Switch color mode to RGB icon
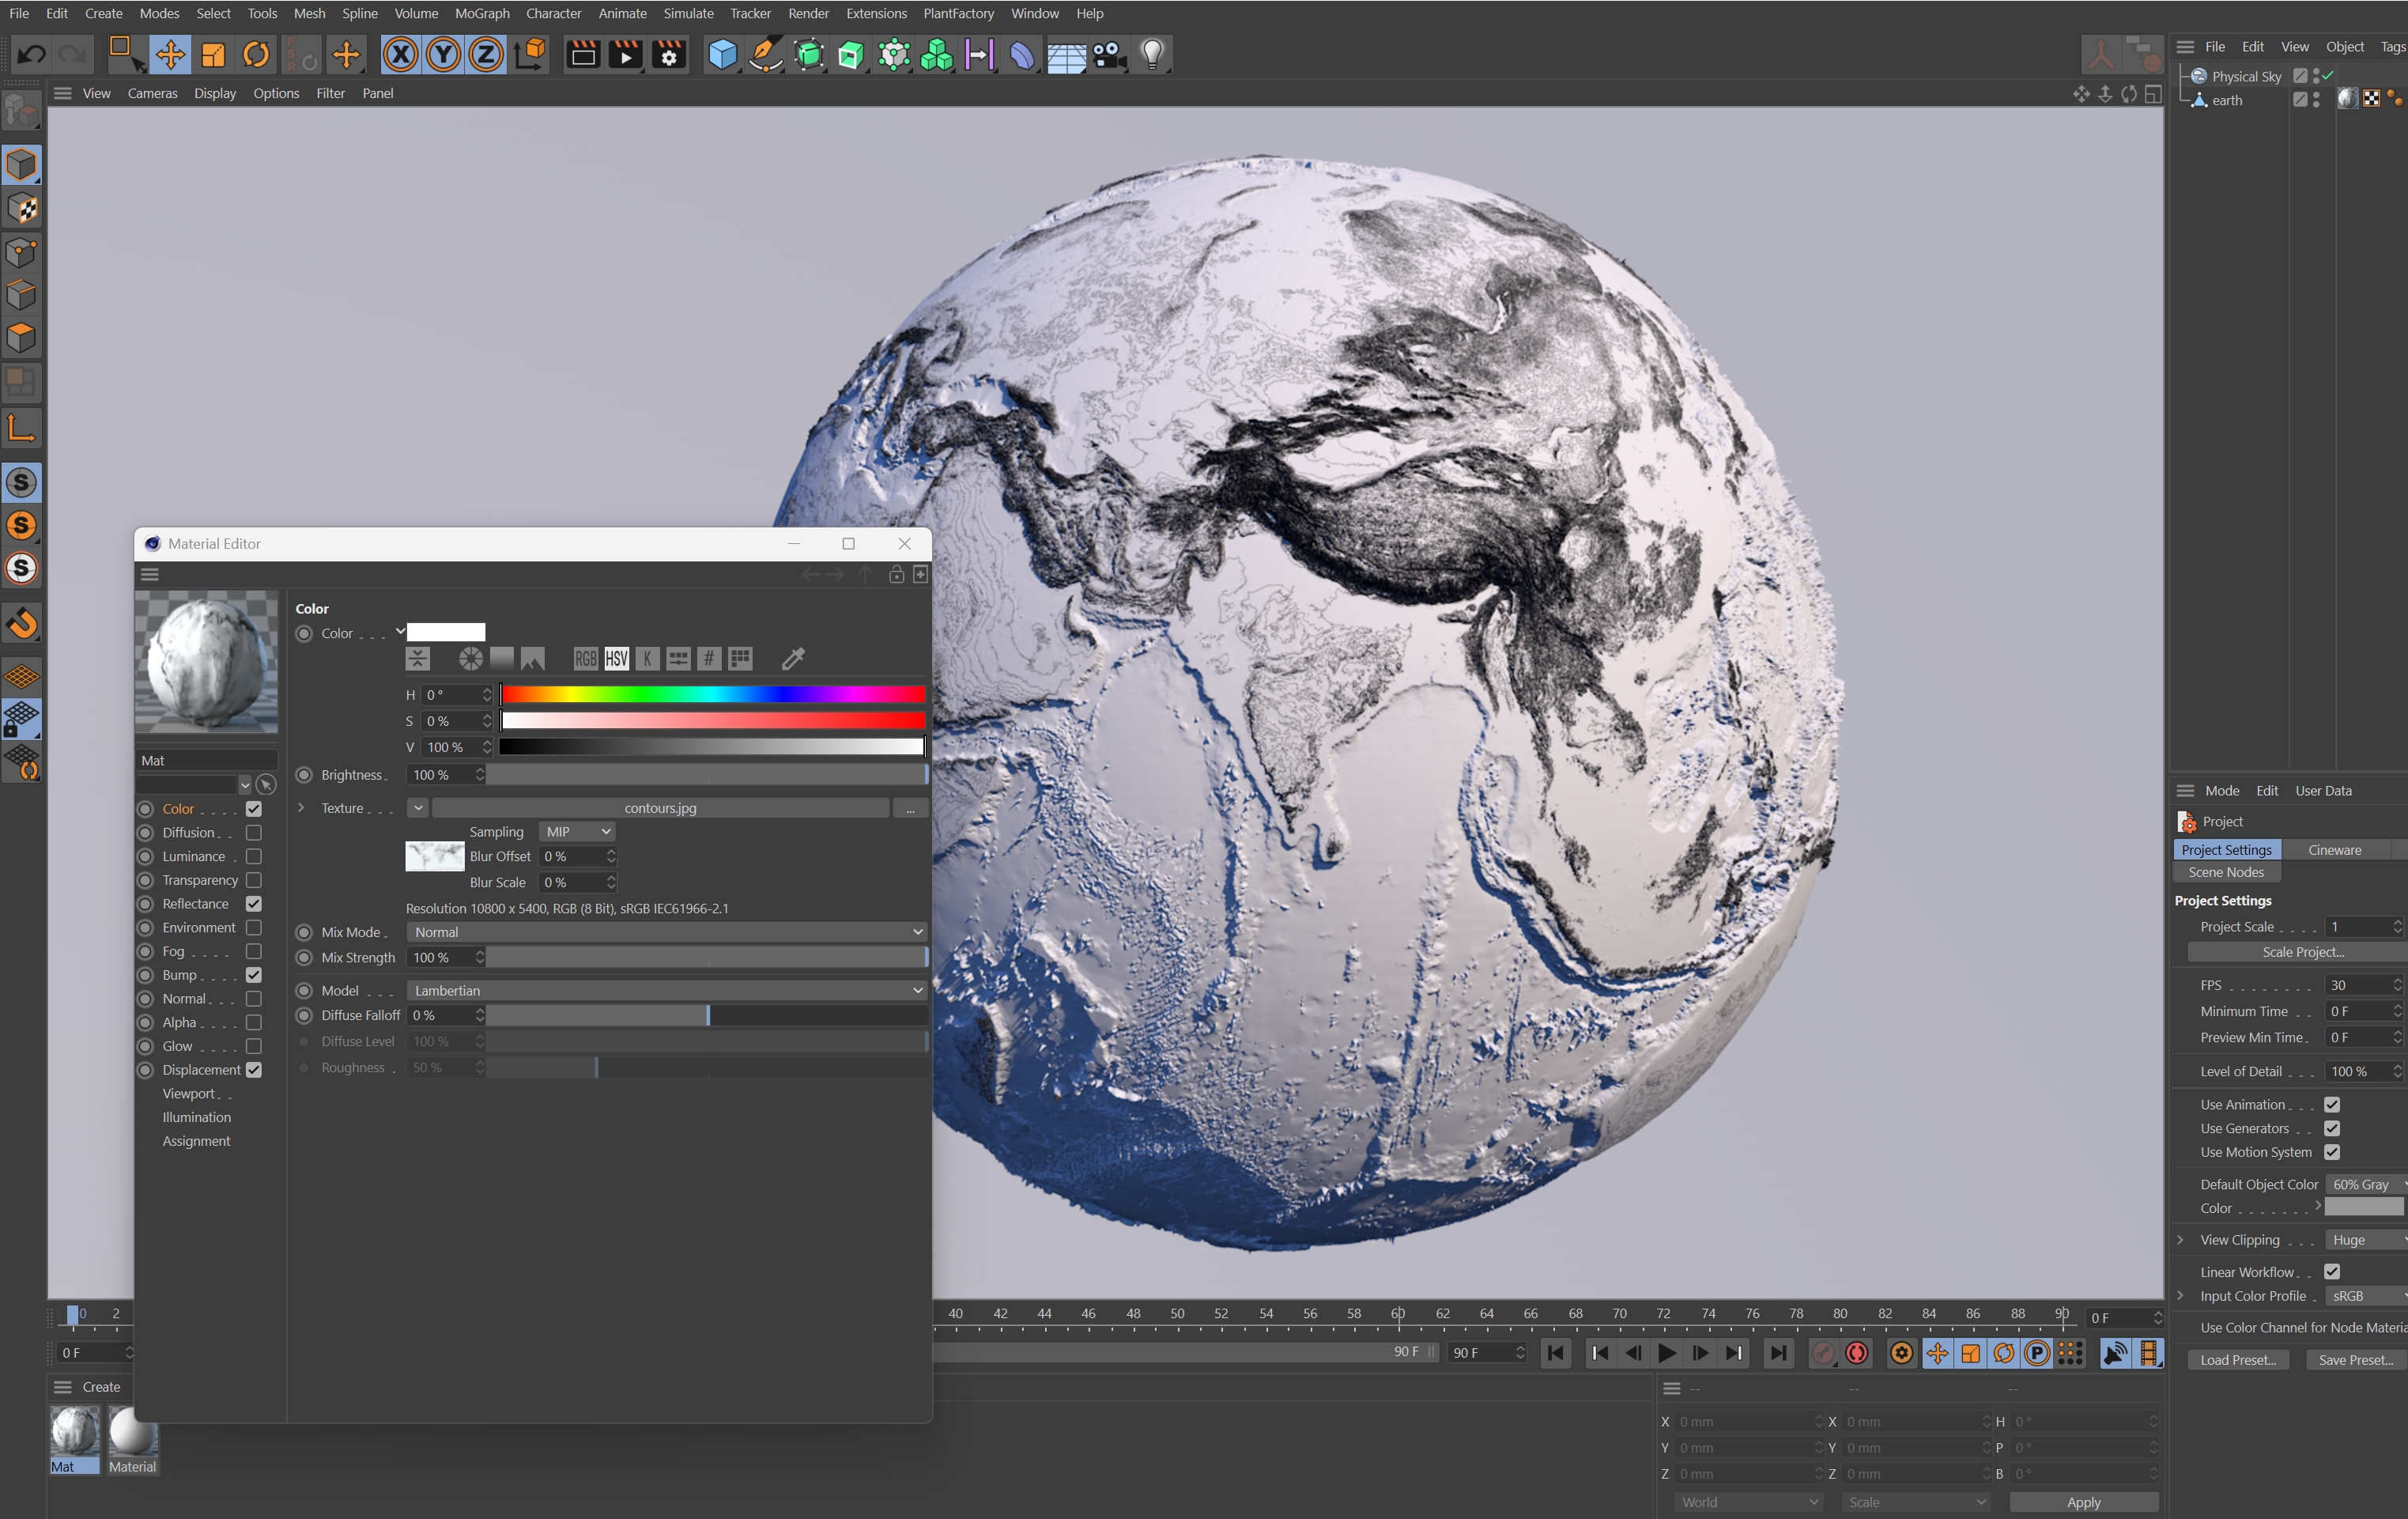2408x1519 pixels. pyautogui.click(x=585, y=658)
